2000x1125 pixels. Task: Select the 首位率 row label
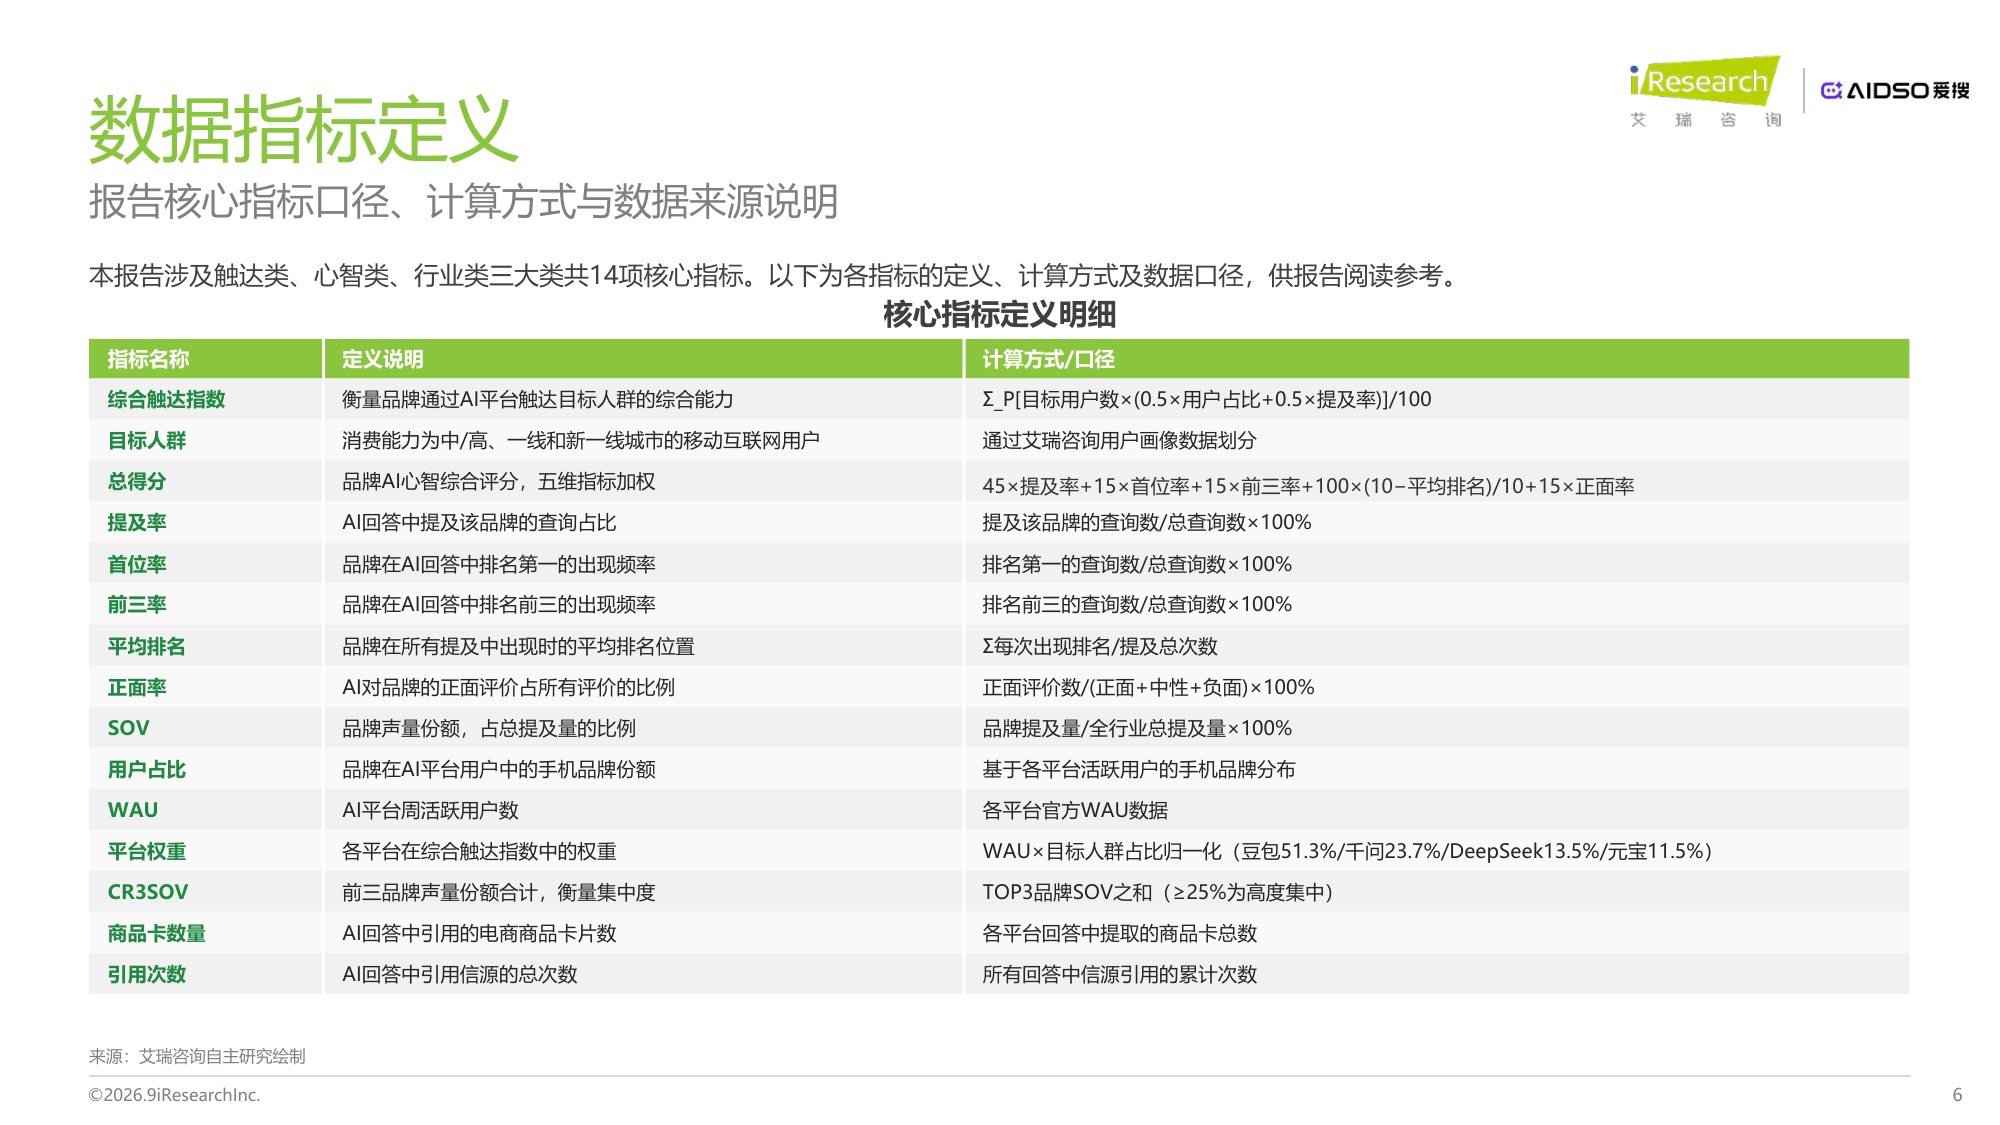[136, 564]
